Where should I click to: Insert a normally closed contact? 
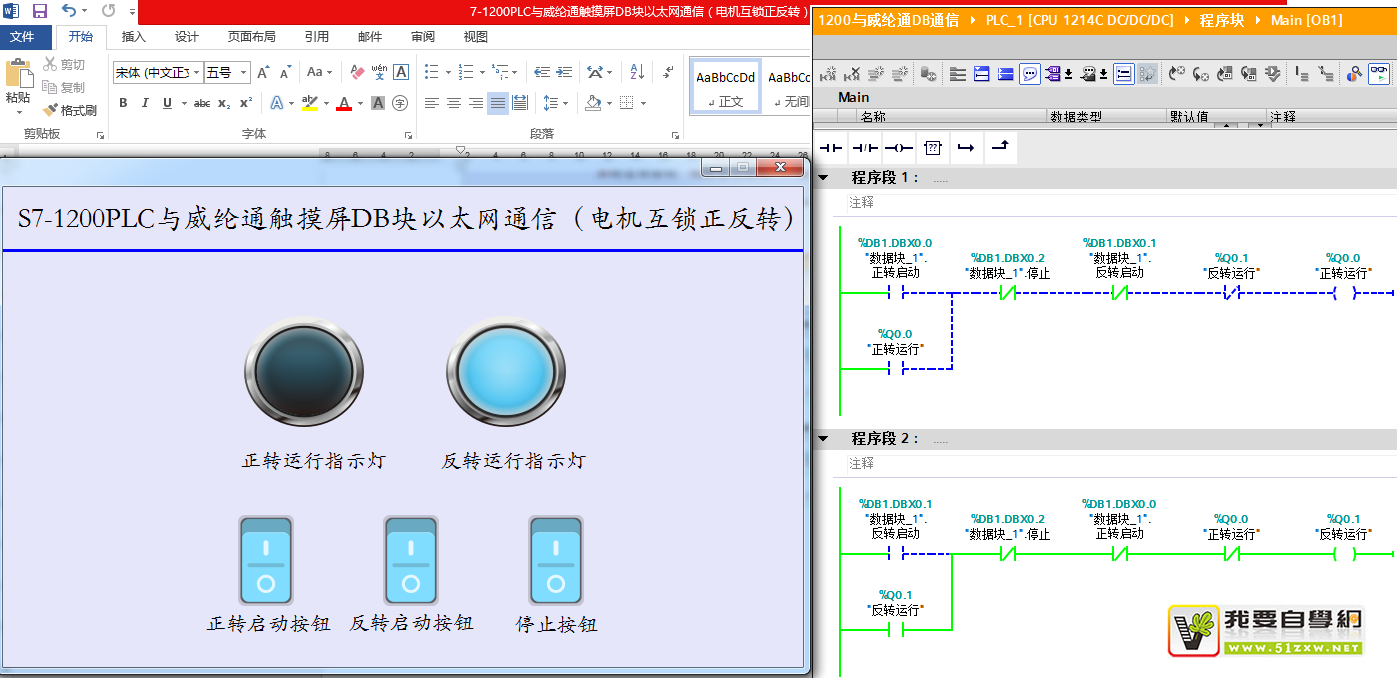pos(865,148)
